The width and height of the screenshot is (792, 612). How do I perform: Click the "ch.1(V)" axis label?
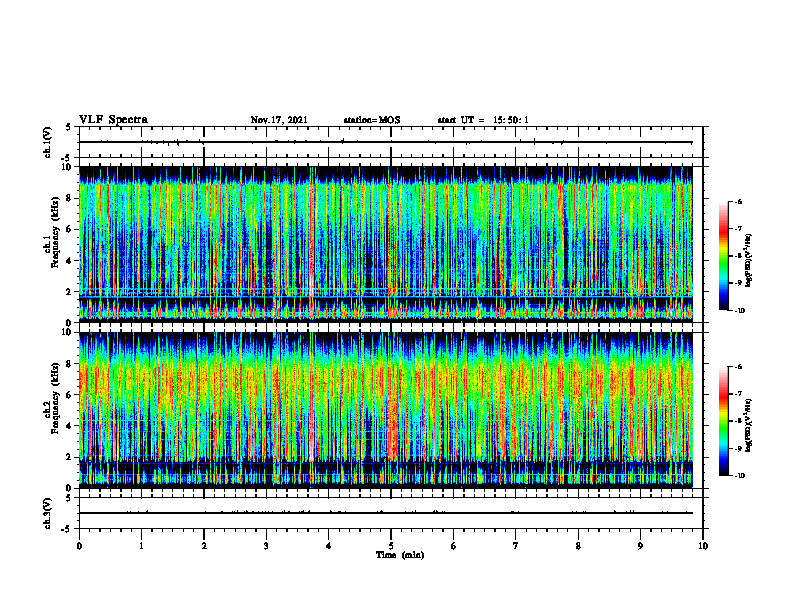point(48,142)
